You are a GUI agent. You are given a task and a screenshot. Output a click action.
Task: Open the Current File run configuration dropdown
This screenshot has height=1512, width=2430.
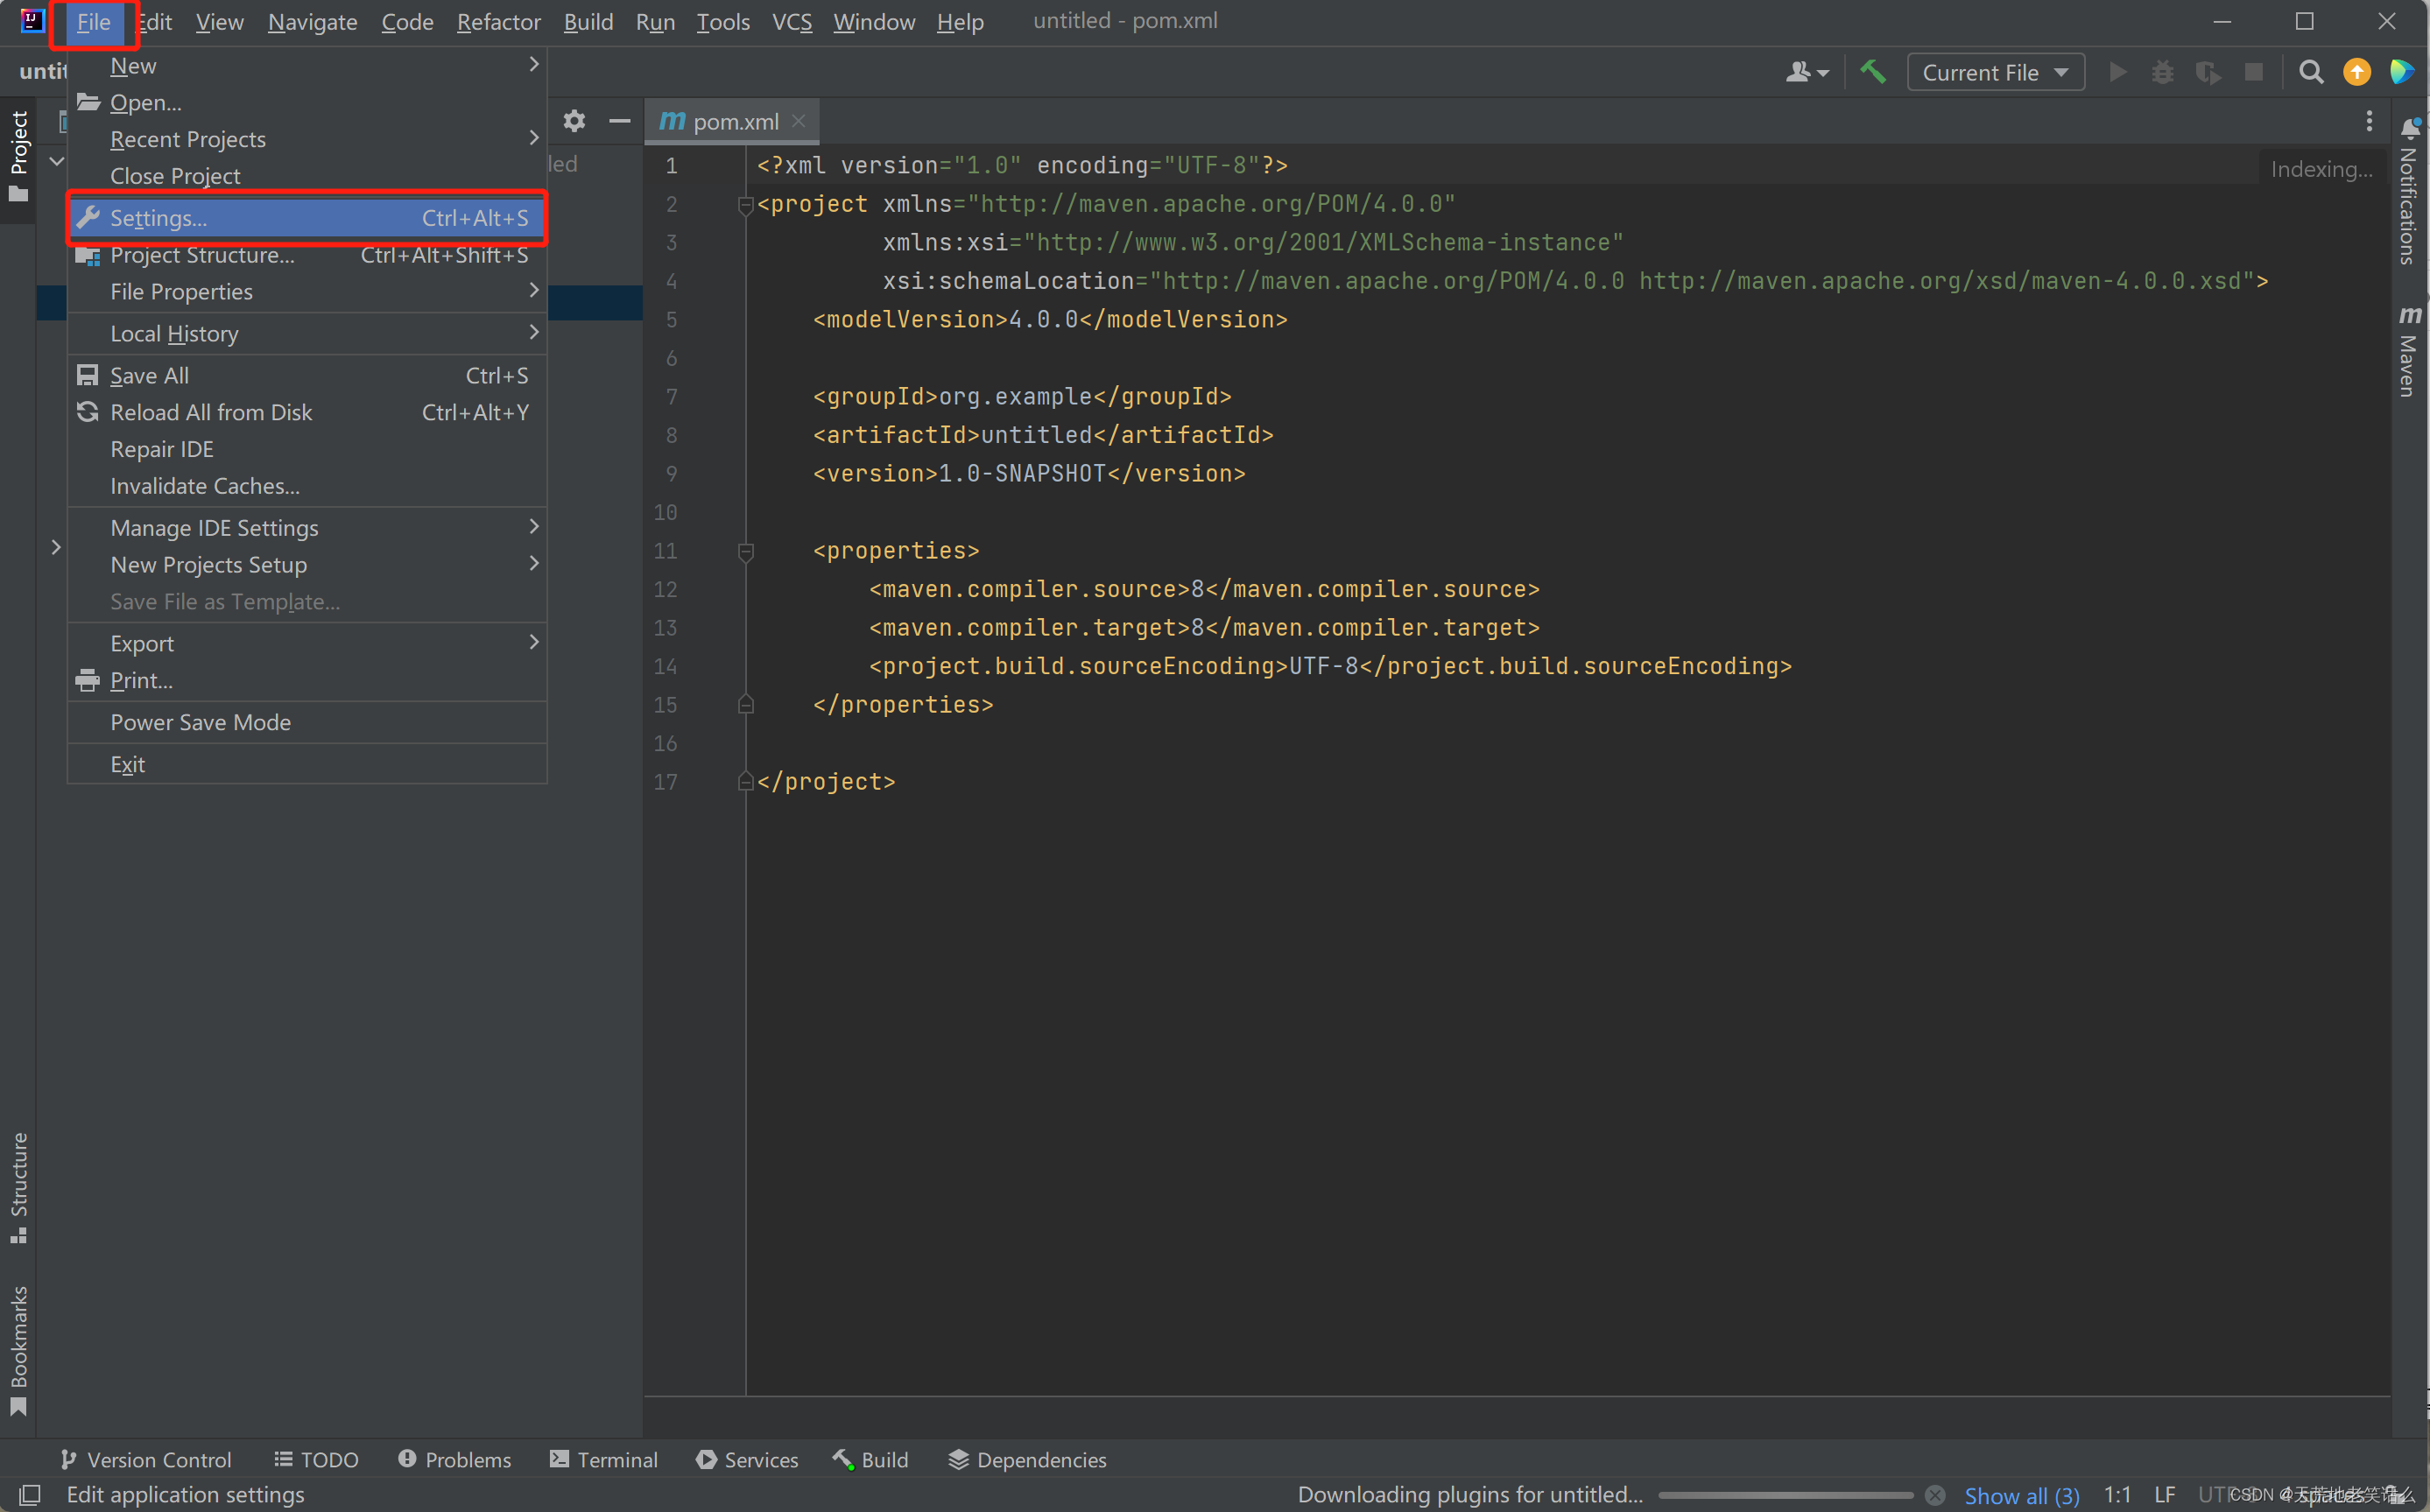tap(1995, 72)
